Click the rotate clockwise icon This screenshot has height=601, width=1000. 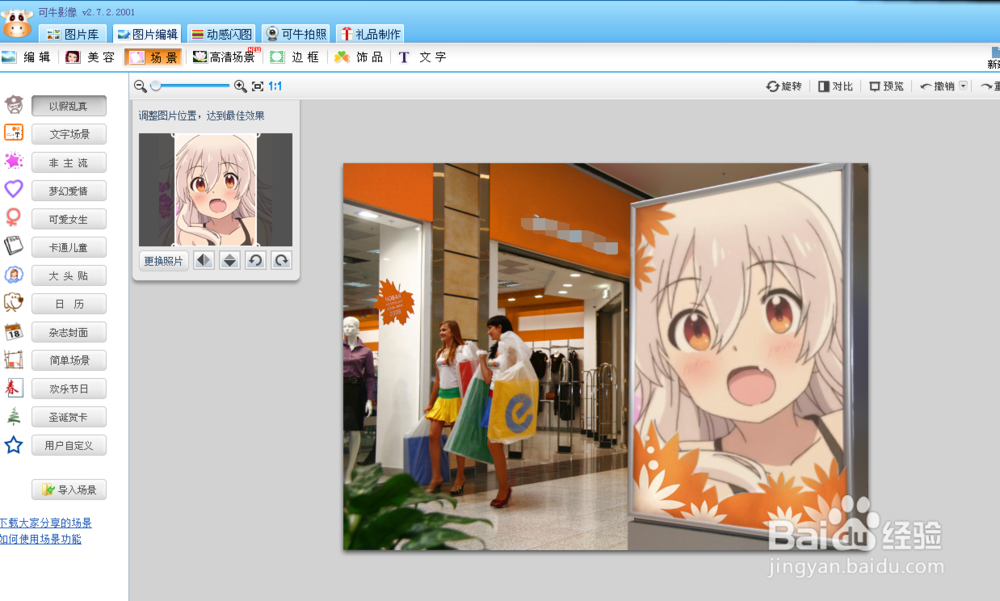pyautogui.click(x=281, y=260)
